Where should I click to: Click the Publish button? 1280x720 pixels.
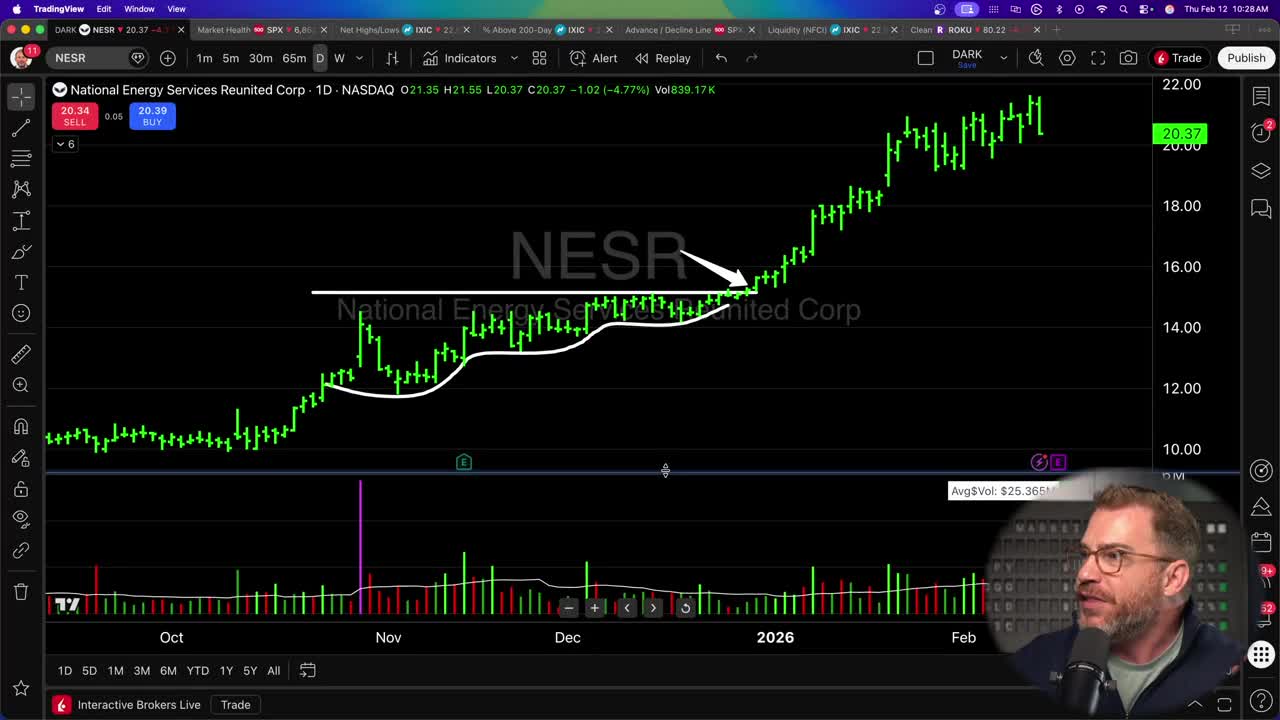1246,57
